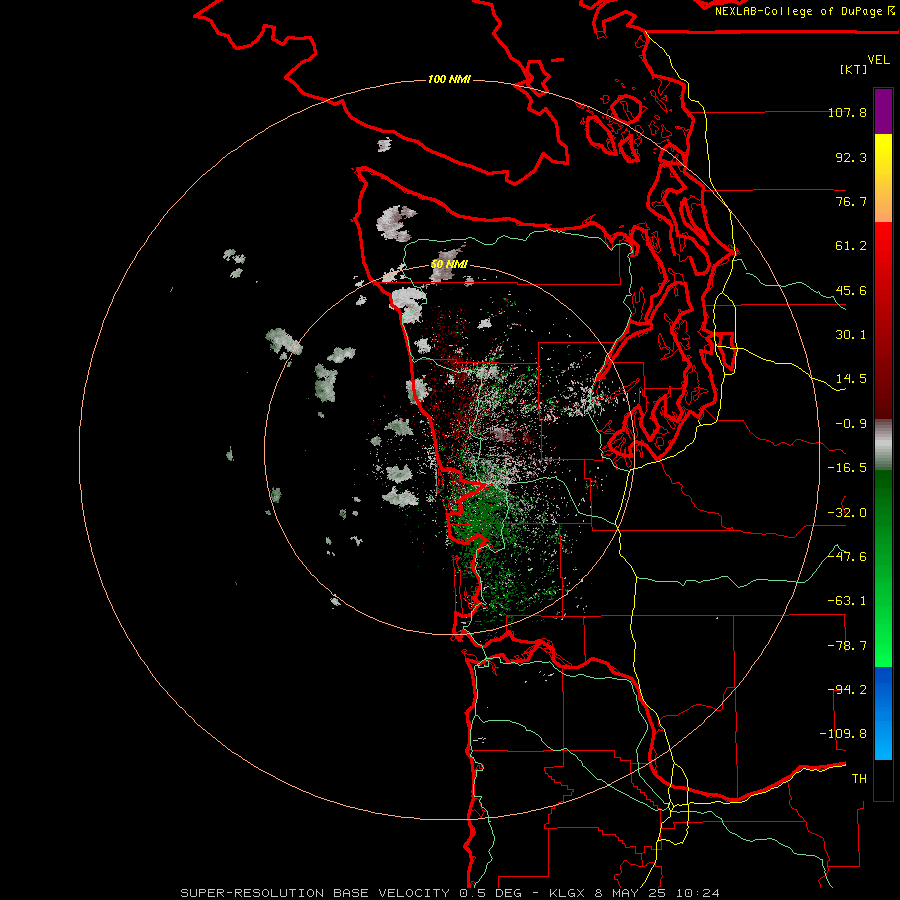
Task: Click the -16.5 velocity scale value
Action: click(x=847, y=468)
